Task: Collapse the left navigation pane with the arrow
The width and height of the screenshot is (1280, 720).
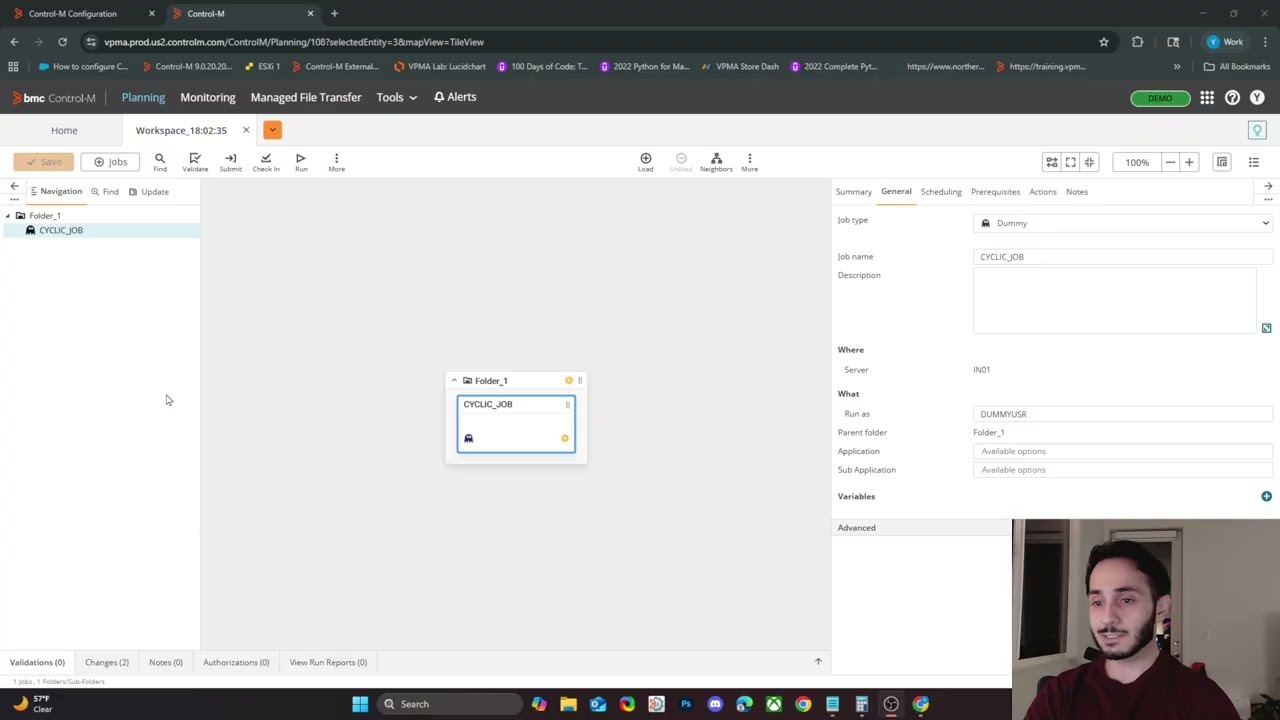Action: pyautogui.click(x=14, y=186)
